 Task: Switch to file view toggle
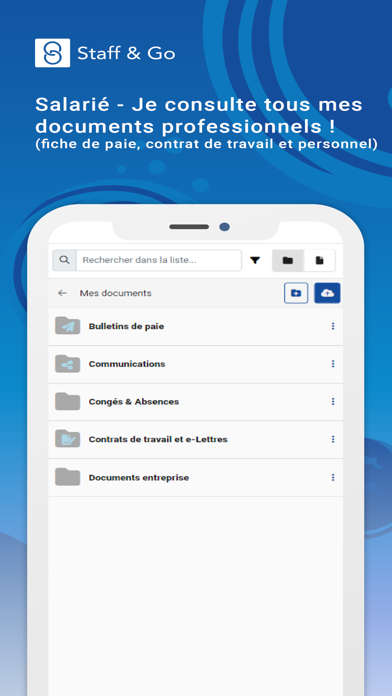tap(320, 261)
